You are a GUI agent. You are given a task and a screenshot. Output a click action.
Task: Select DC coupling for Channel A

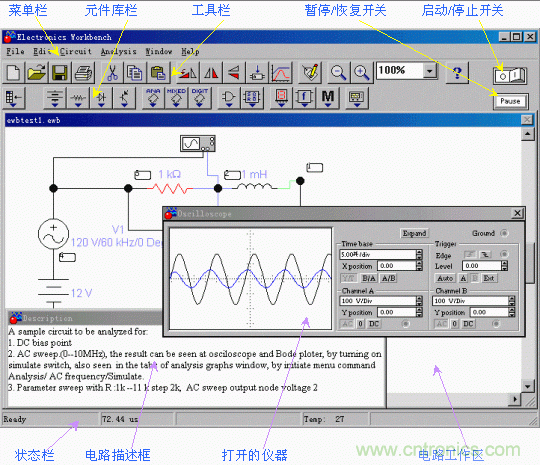click(374, 324)
